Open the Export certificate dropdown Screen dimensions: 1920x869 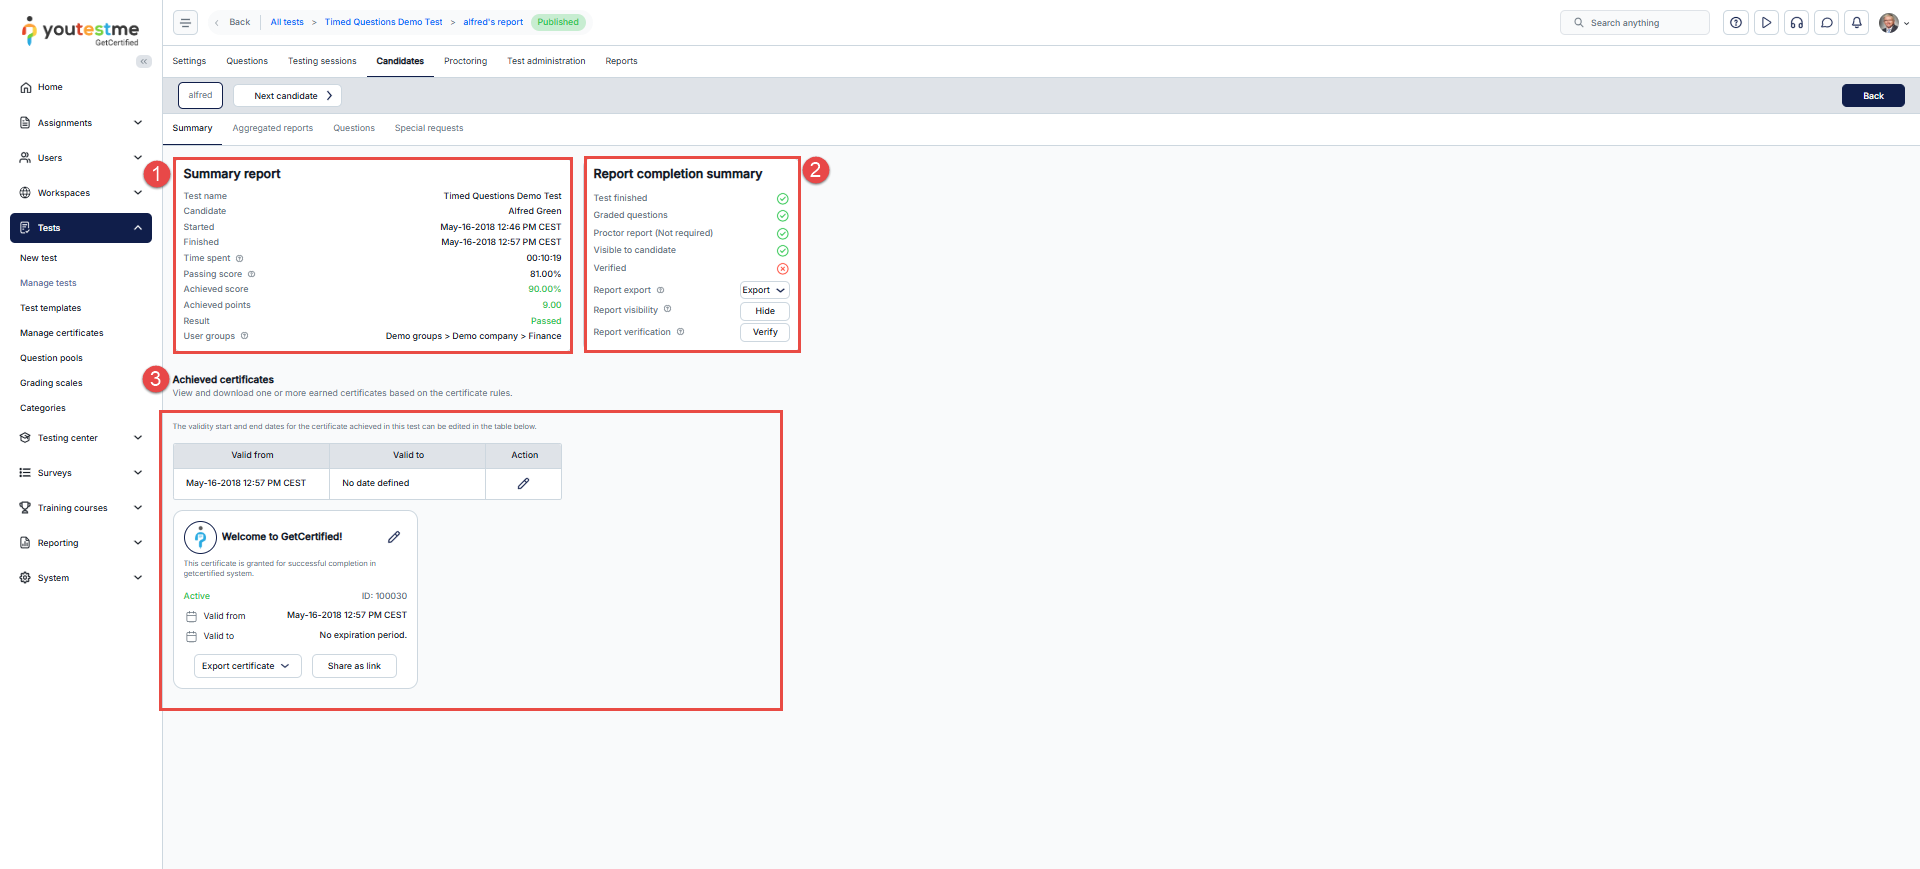pyautogui.click(x=247, y=666)
